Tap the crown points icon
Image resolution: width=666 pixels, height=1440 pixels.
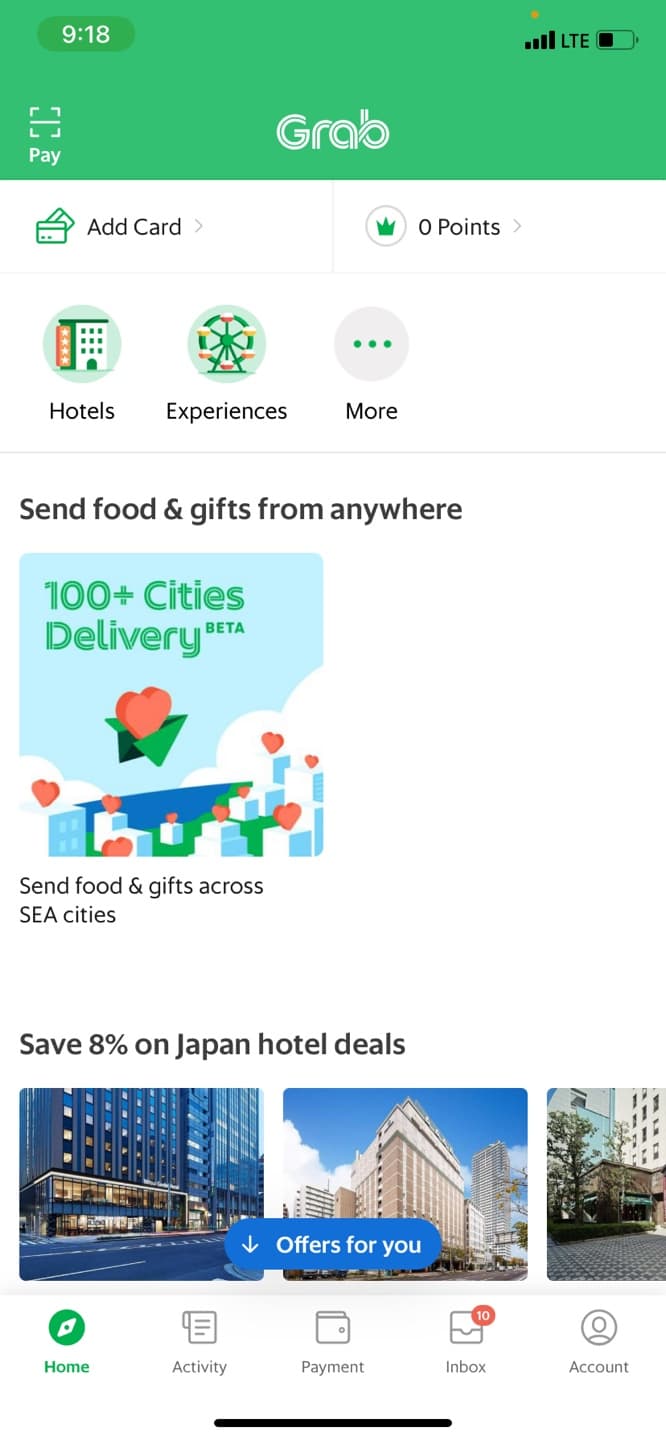pos(385,227)
